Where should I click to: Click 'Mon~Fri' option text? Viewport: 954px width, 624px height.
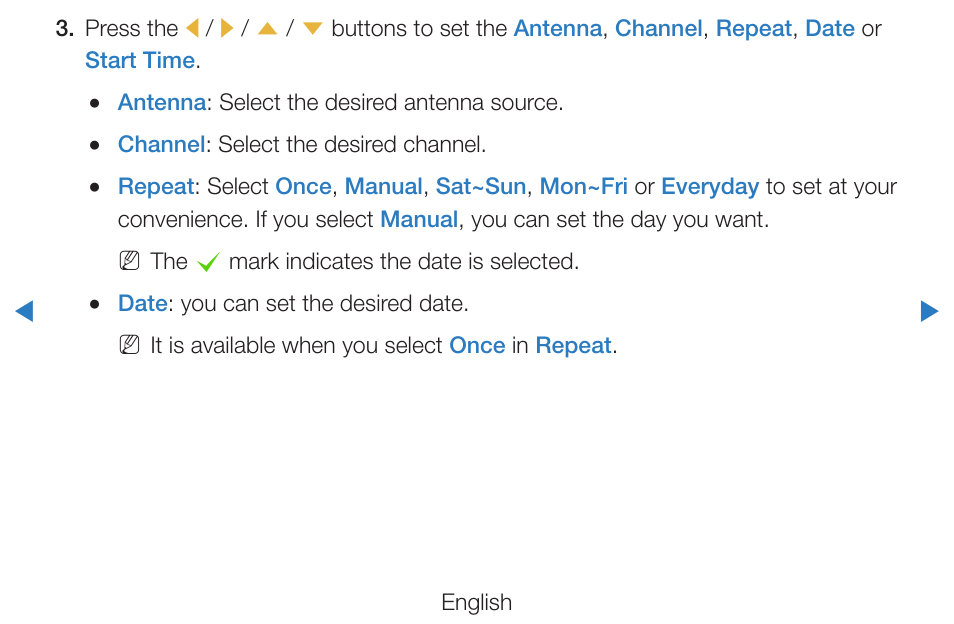583,186
